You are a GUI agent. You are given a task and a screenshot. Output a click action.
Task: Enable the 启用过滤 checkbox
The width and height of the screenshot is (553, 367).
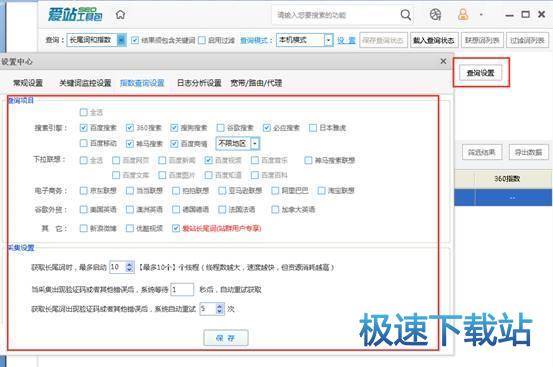coord(202,40)
